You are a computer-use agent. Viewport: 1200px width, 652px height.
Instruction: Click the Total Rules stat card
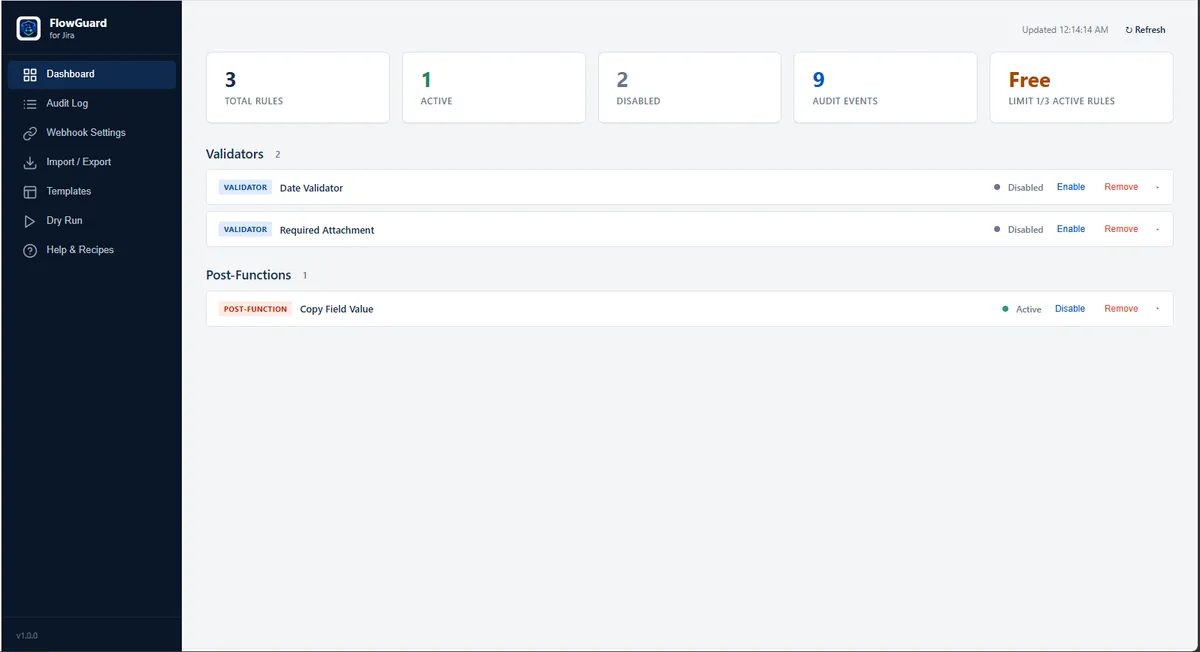(298, 88)
